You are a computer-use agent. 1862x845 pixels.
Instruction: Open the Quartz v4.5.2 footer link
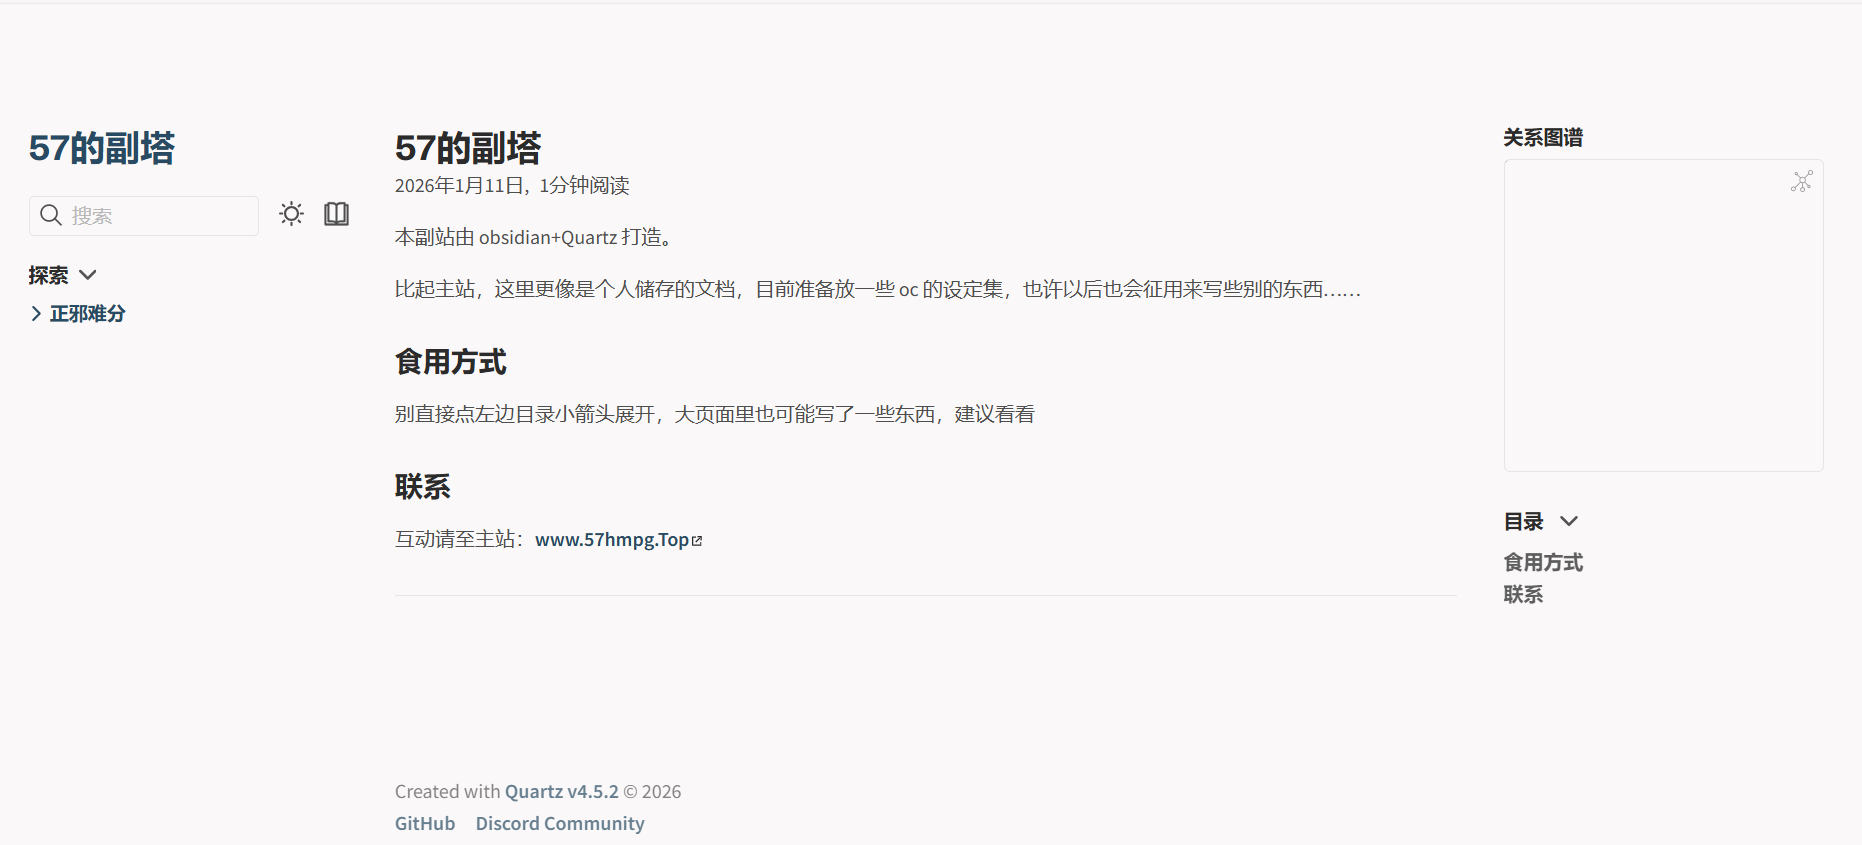click(x=561, y=791)
